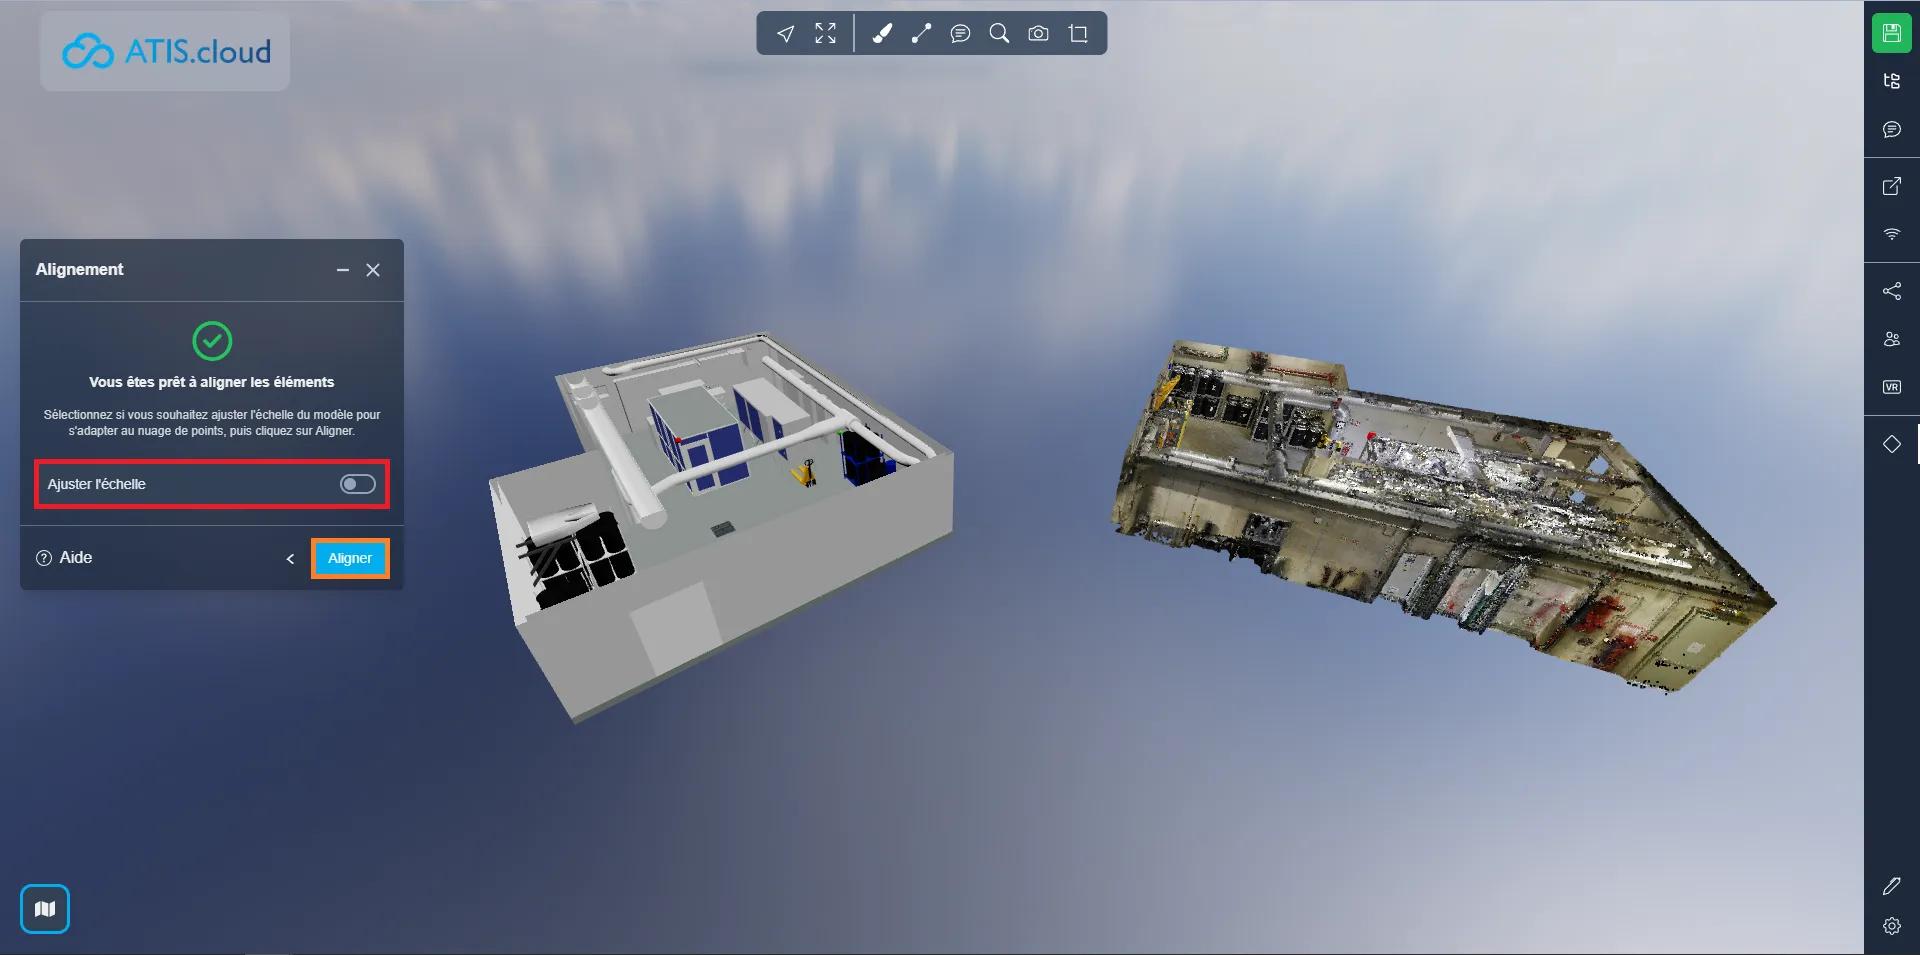1920x955 pixels.
Task: Click the pencil edit icon
Action: point(1892,886)
